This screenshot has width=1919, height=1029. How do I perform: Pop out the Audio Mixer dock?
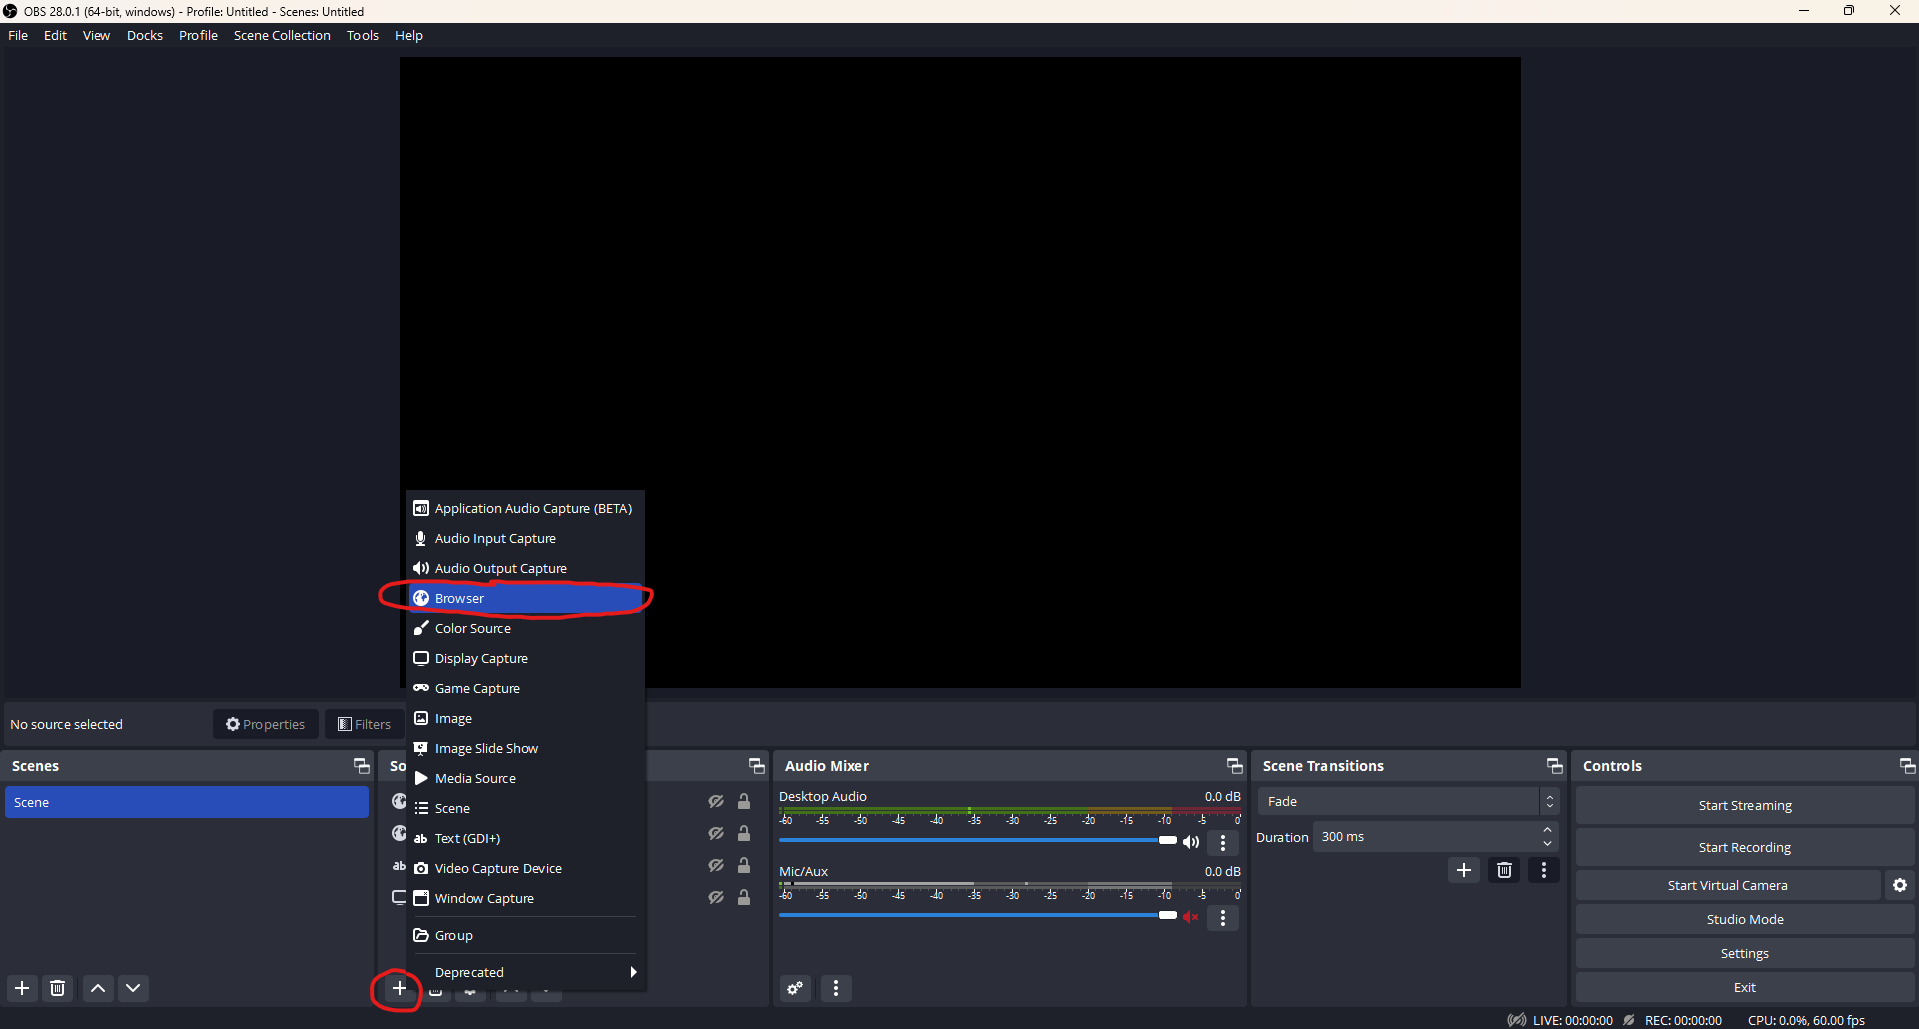pyautogui.click(x=1235, y=766)
